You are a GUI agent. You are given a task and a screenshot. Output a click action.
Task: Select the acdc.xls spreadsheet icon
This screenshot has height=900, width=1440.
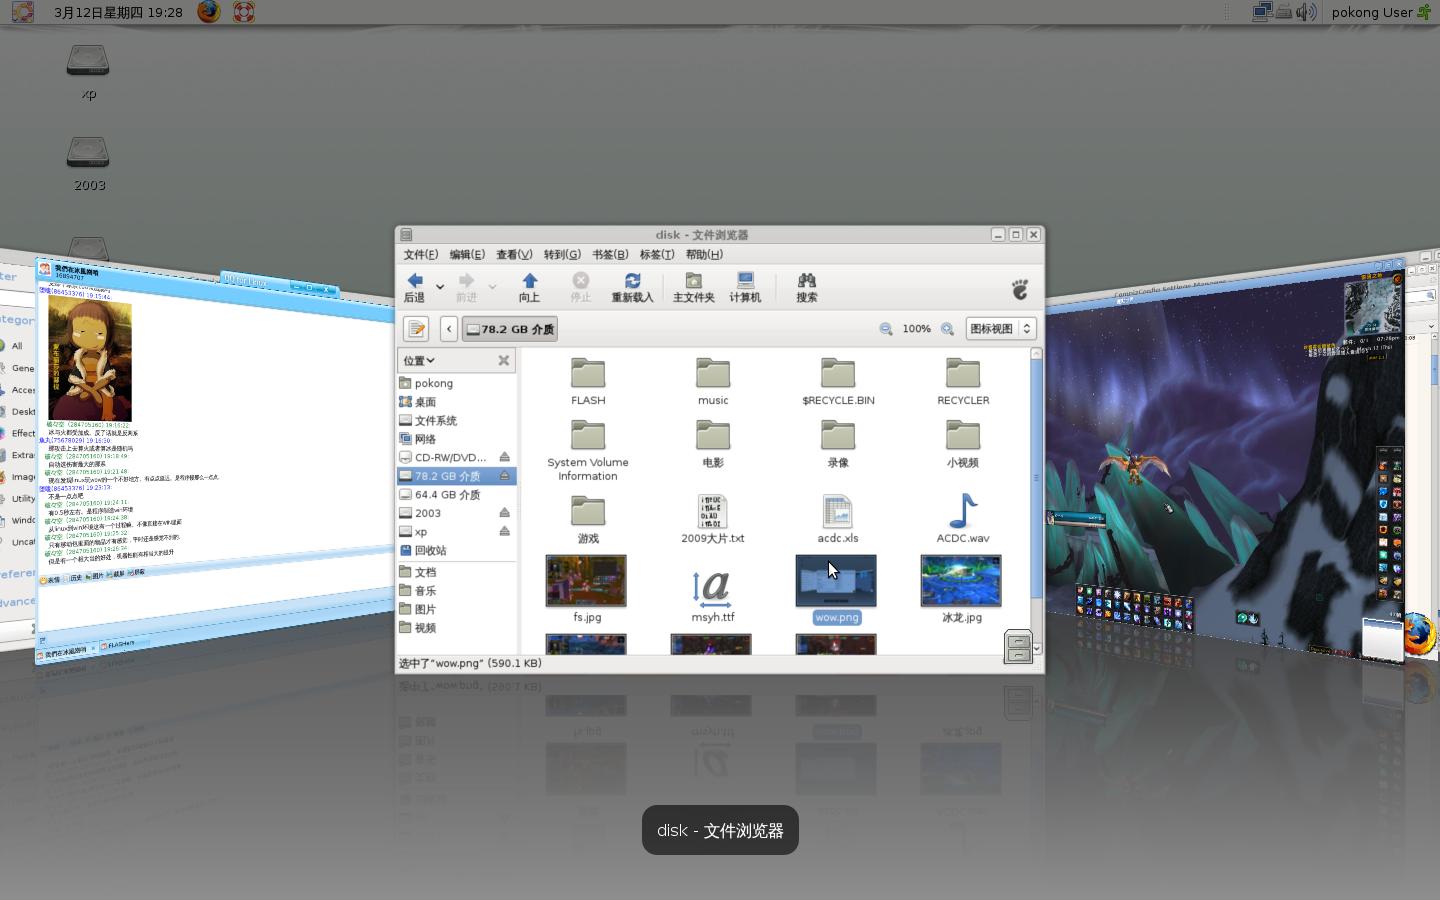coord(838,511)
